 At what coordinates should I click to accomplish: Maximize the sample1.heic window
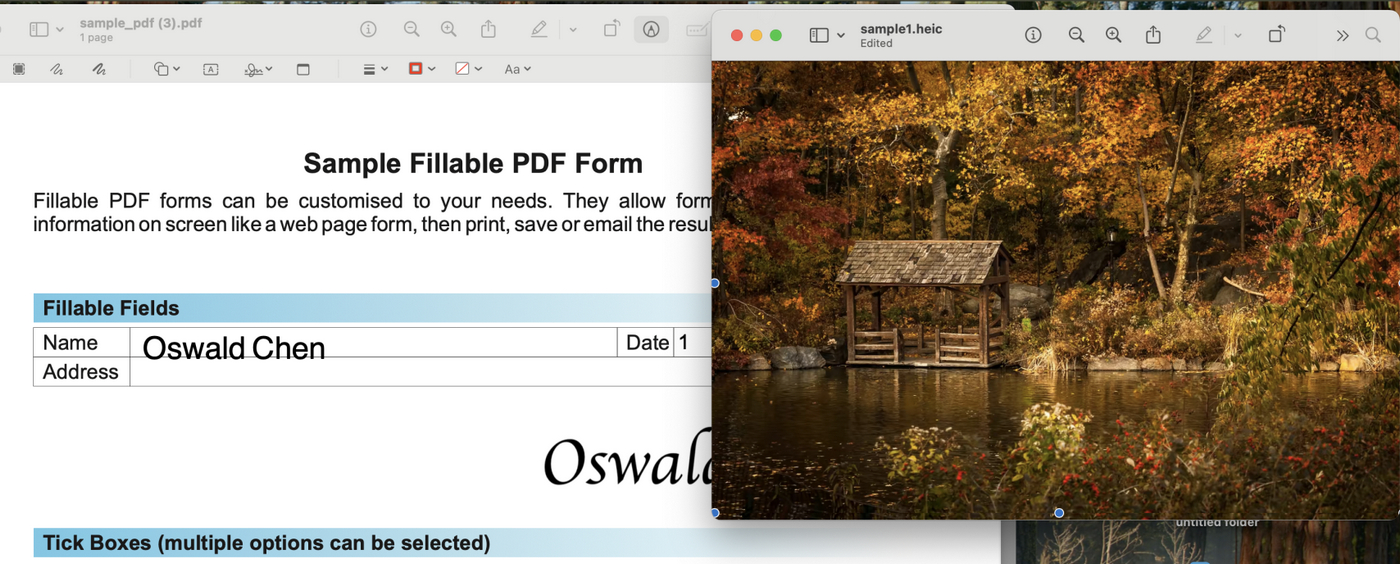(x=775, y=35)
